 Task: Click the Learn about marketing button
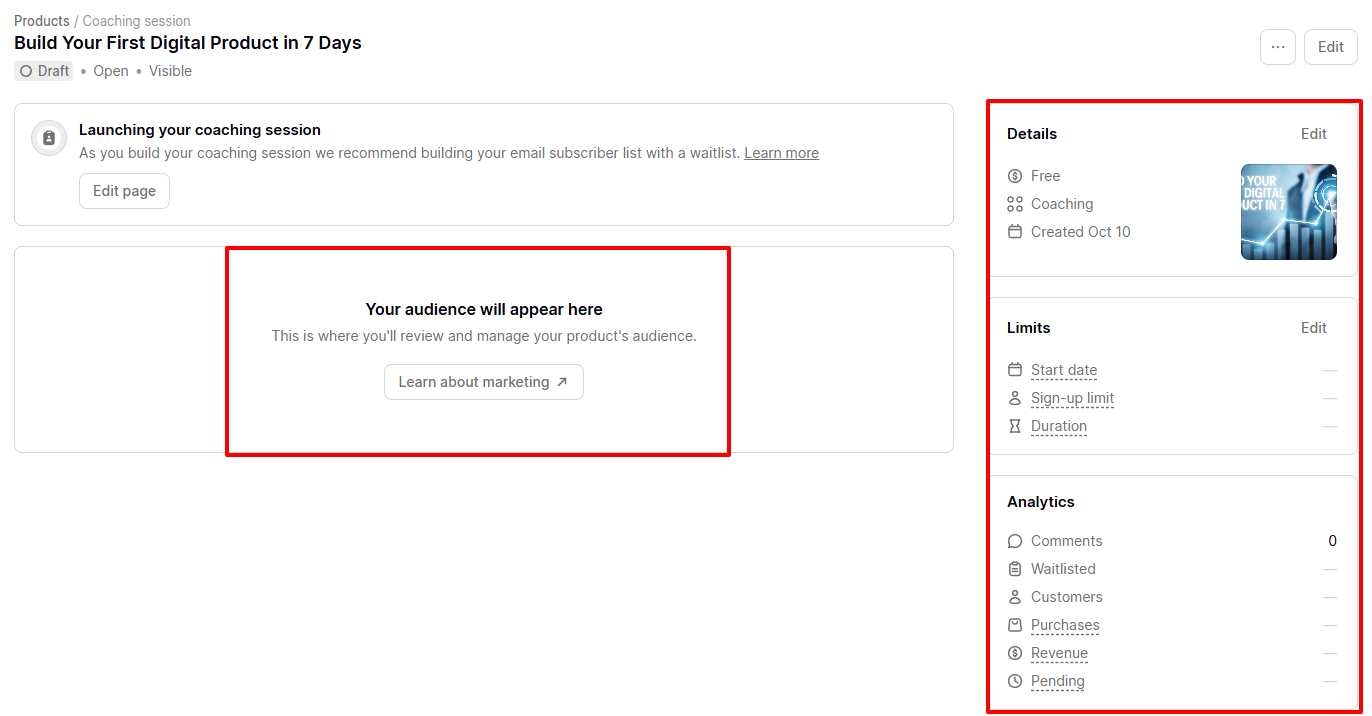click(484, 382)
